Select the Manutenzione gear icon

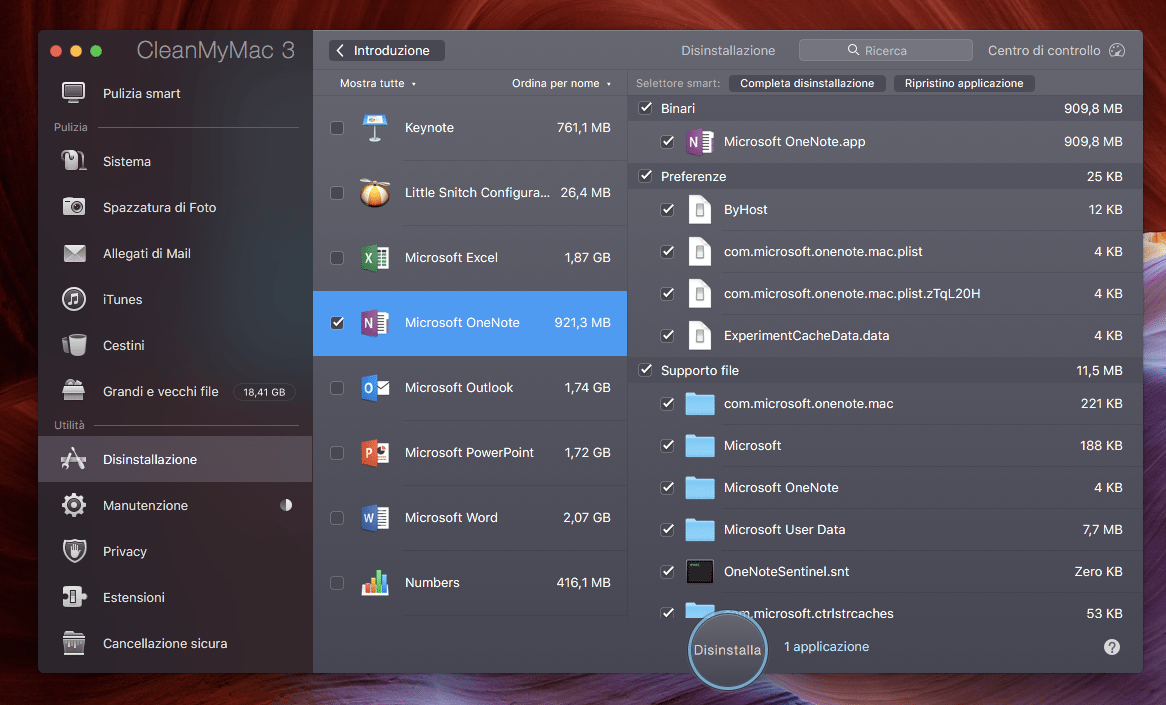74,505
